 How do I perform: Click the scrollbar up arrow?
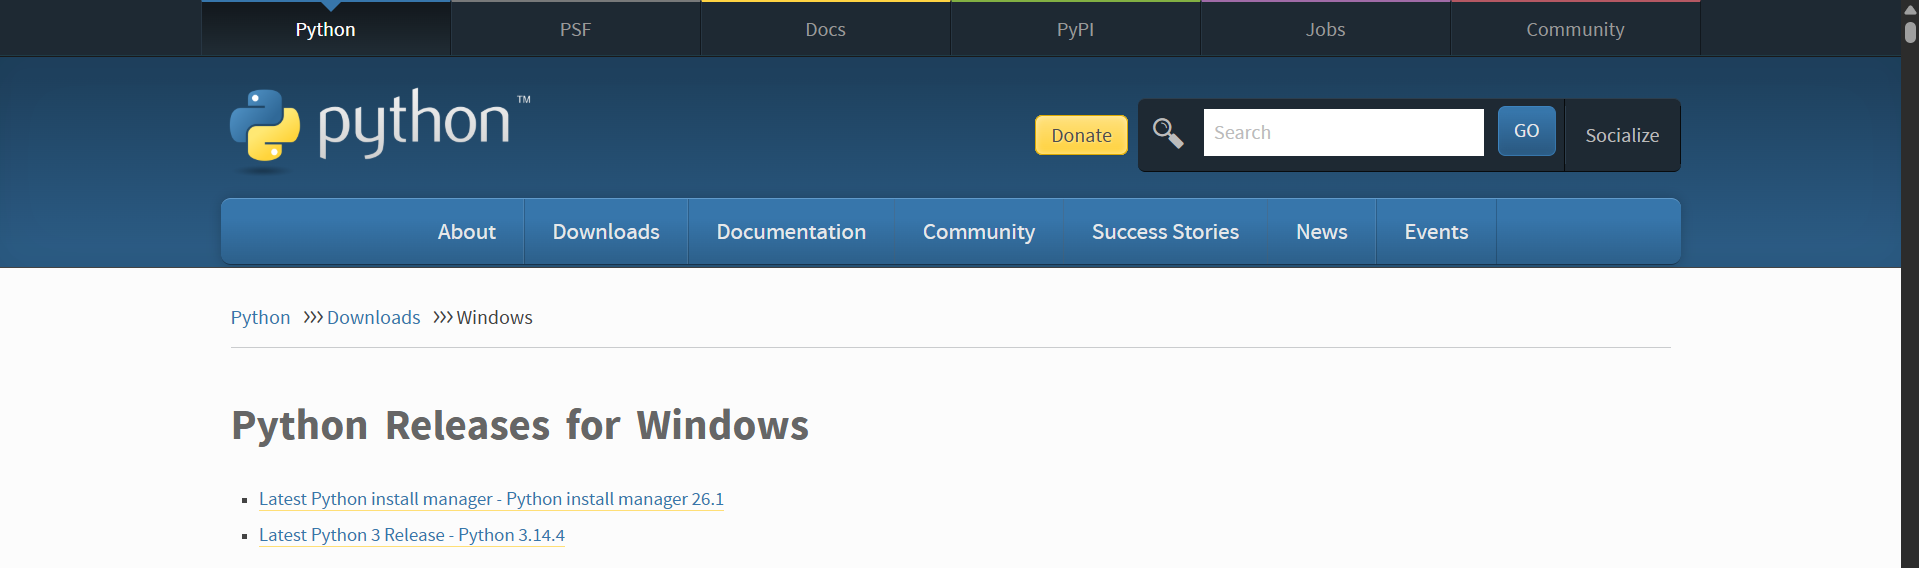point(1910,9)
